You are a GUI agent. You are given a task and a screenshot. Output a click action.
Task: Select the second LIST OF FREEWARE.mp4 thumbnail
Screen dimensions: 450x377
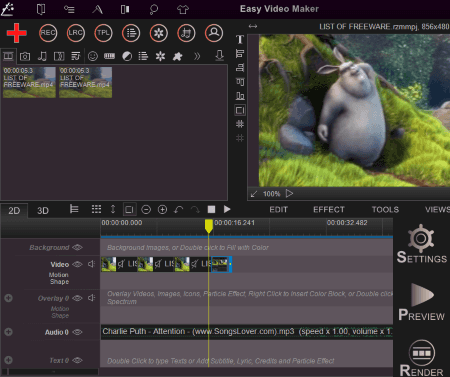[86, 82]
